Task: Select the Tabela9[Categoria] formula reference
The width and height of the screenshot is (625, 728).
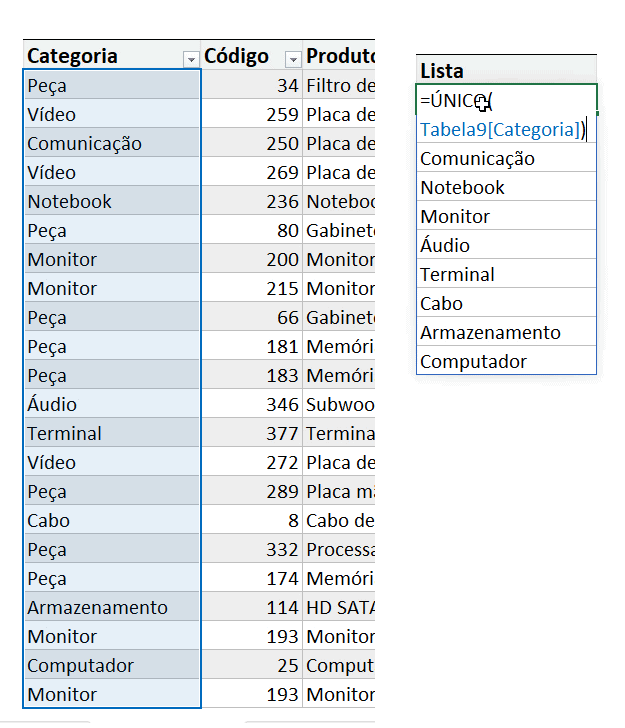Action: 501,130
